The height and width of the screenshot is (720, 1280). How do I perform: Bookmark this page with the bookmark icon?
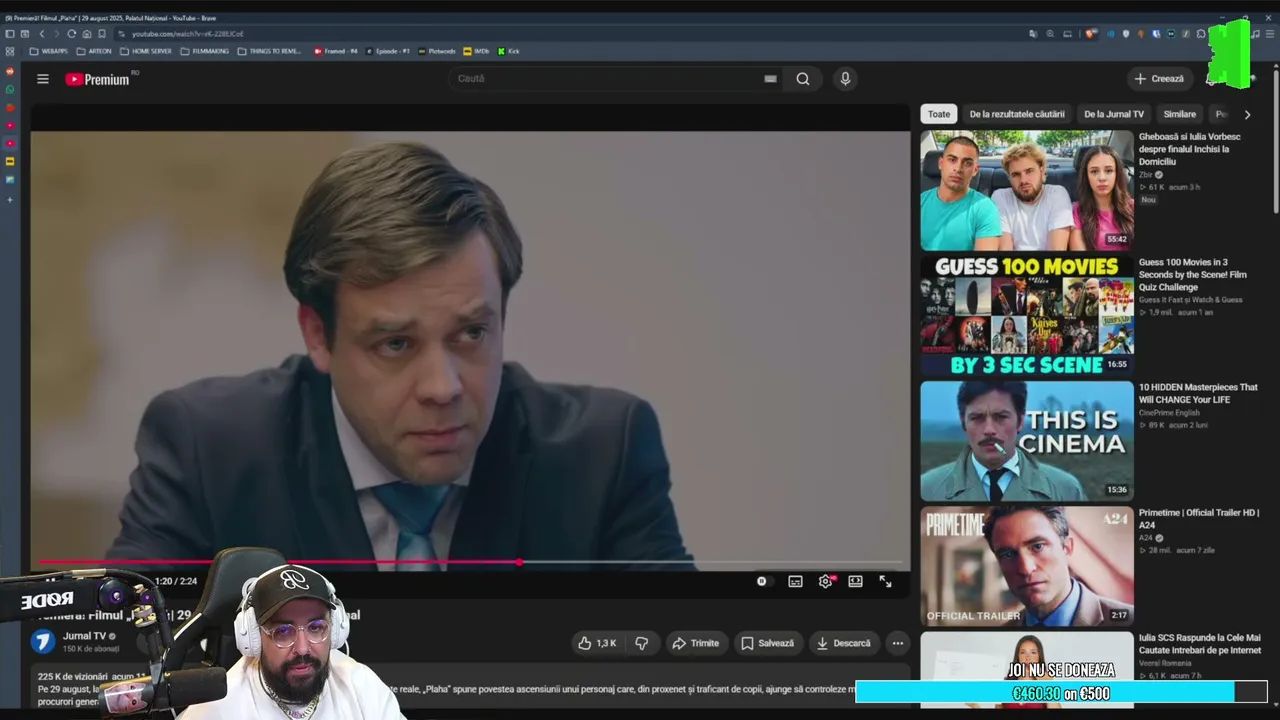(101, 34)
